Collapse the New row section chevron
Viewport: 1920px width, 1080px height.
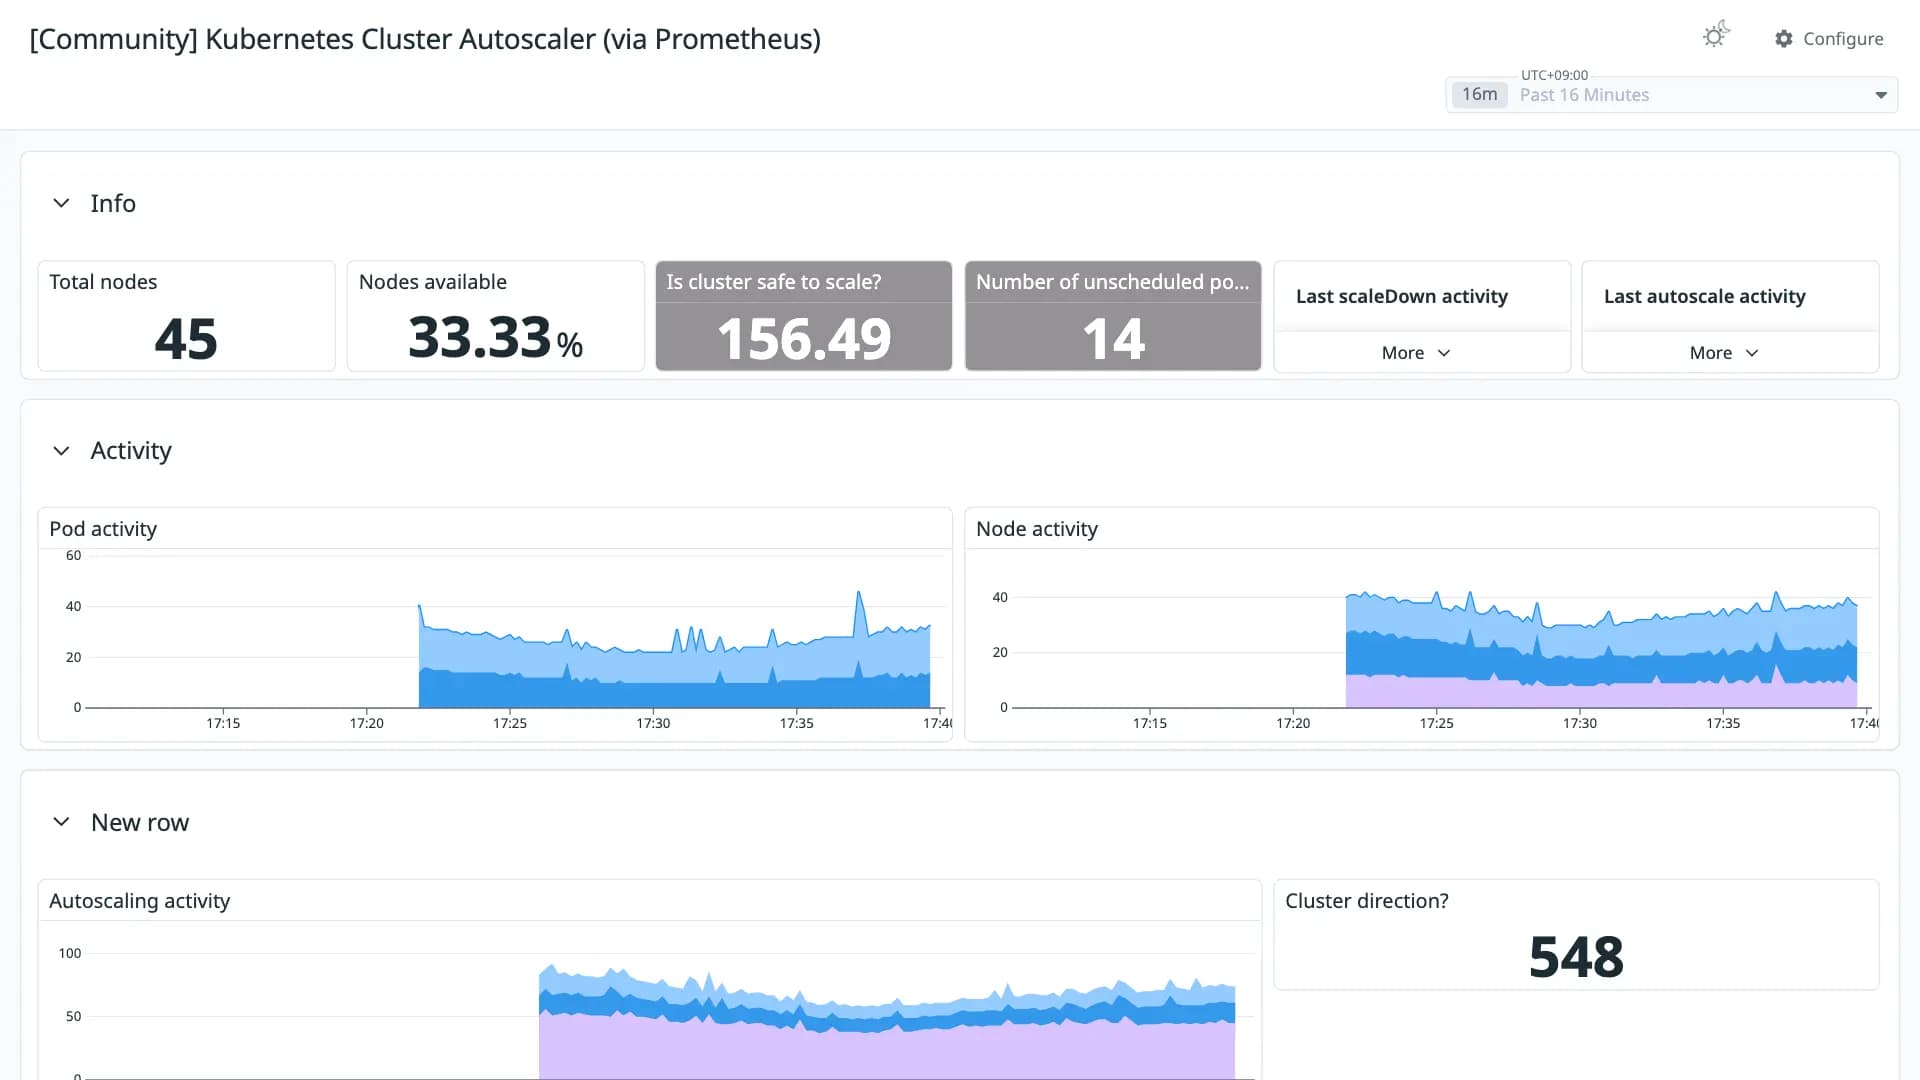(x=61, y=822)
